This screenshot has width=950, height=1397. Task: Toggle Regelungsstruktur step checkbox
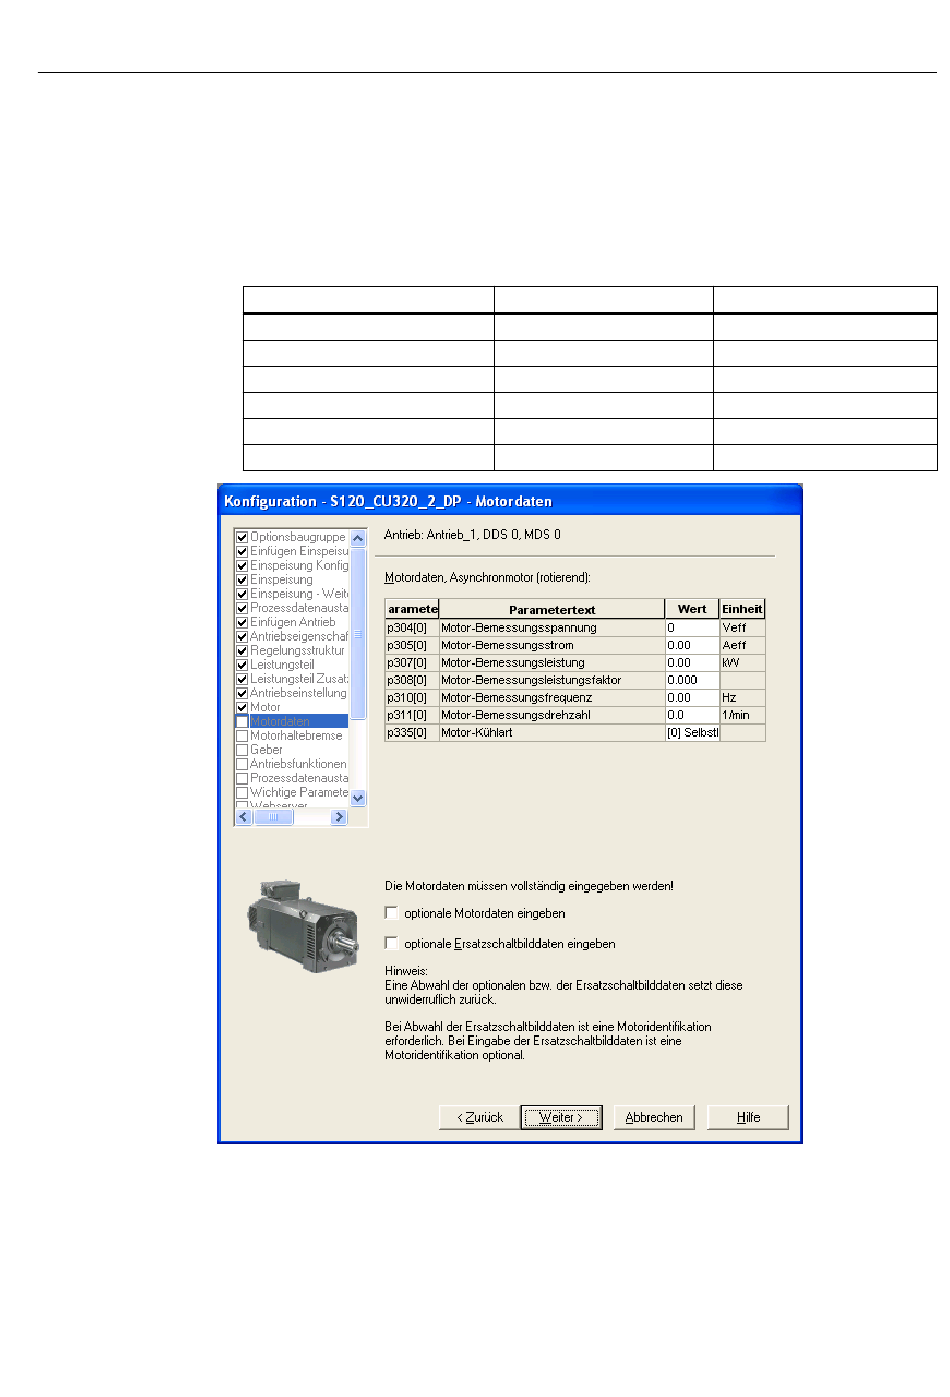242,650
